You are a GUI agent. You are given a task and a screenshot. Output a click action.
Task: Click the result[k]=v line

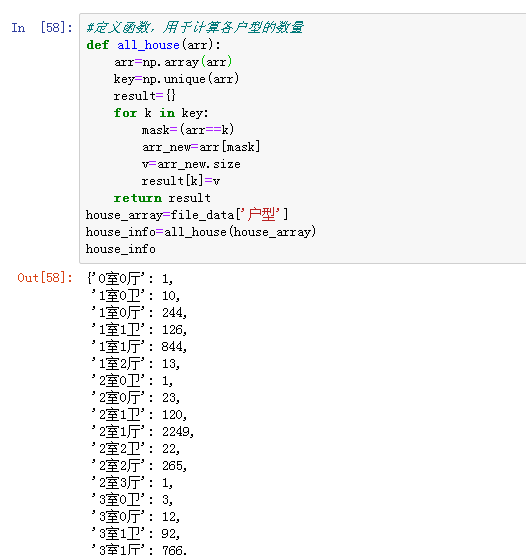[181, 181]
